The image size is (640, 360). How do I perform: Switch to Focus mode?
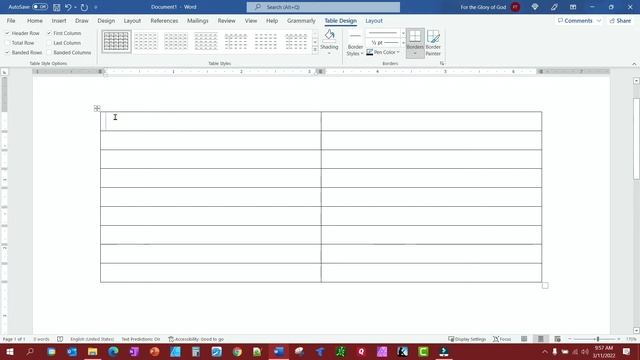pyautogui.click(x=502, y=339)
